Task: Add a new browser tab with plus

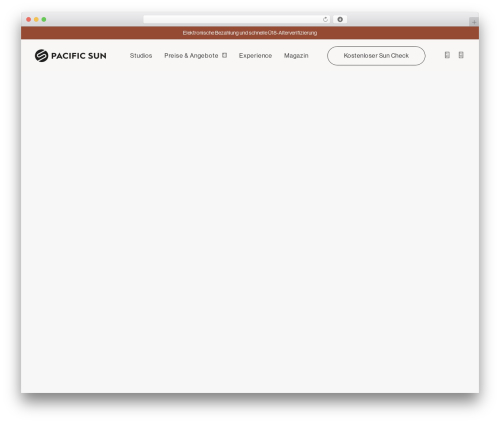Action: click(474, 22)
